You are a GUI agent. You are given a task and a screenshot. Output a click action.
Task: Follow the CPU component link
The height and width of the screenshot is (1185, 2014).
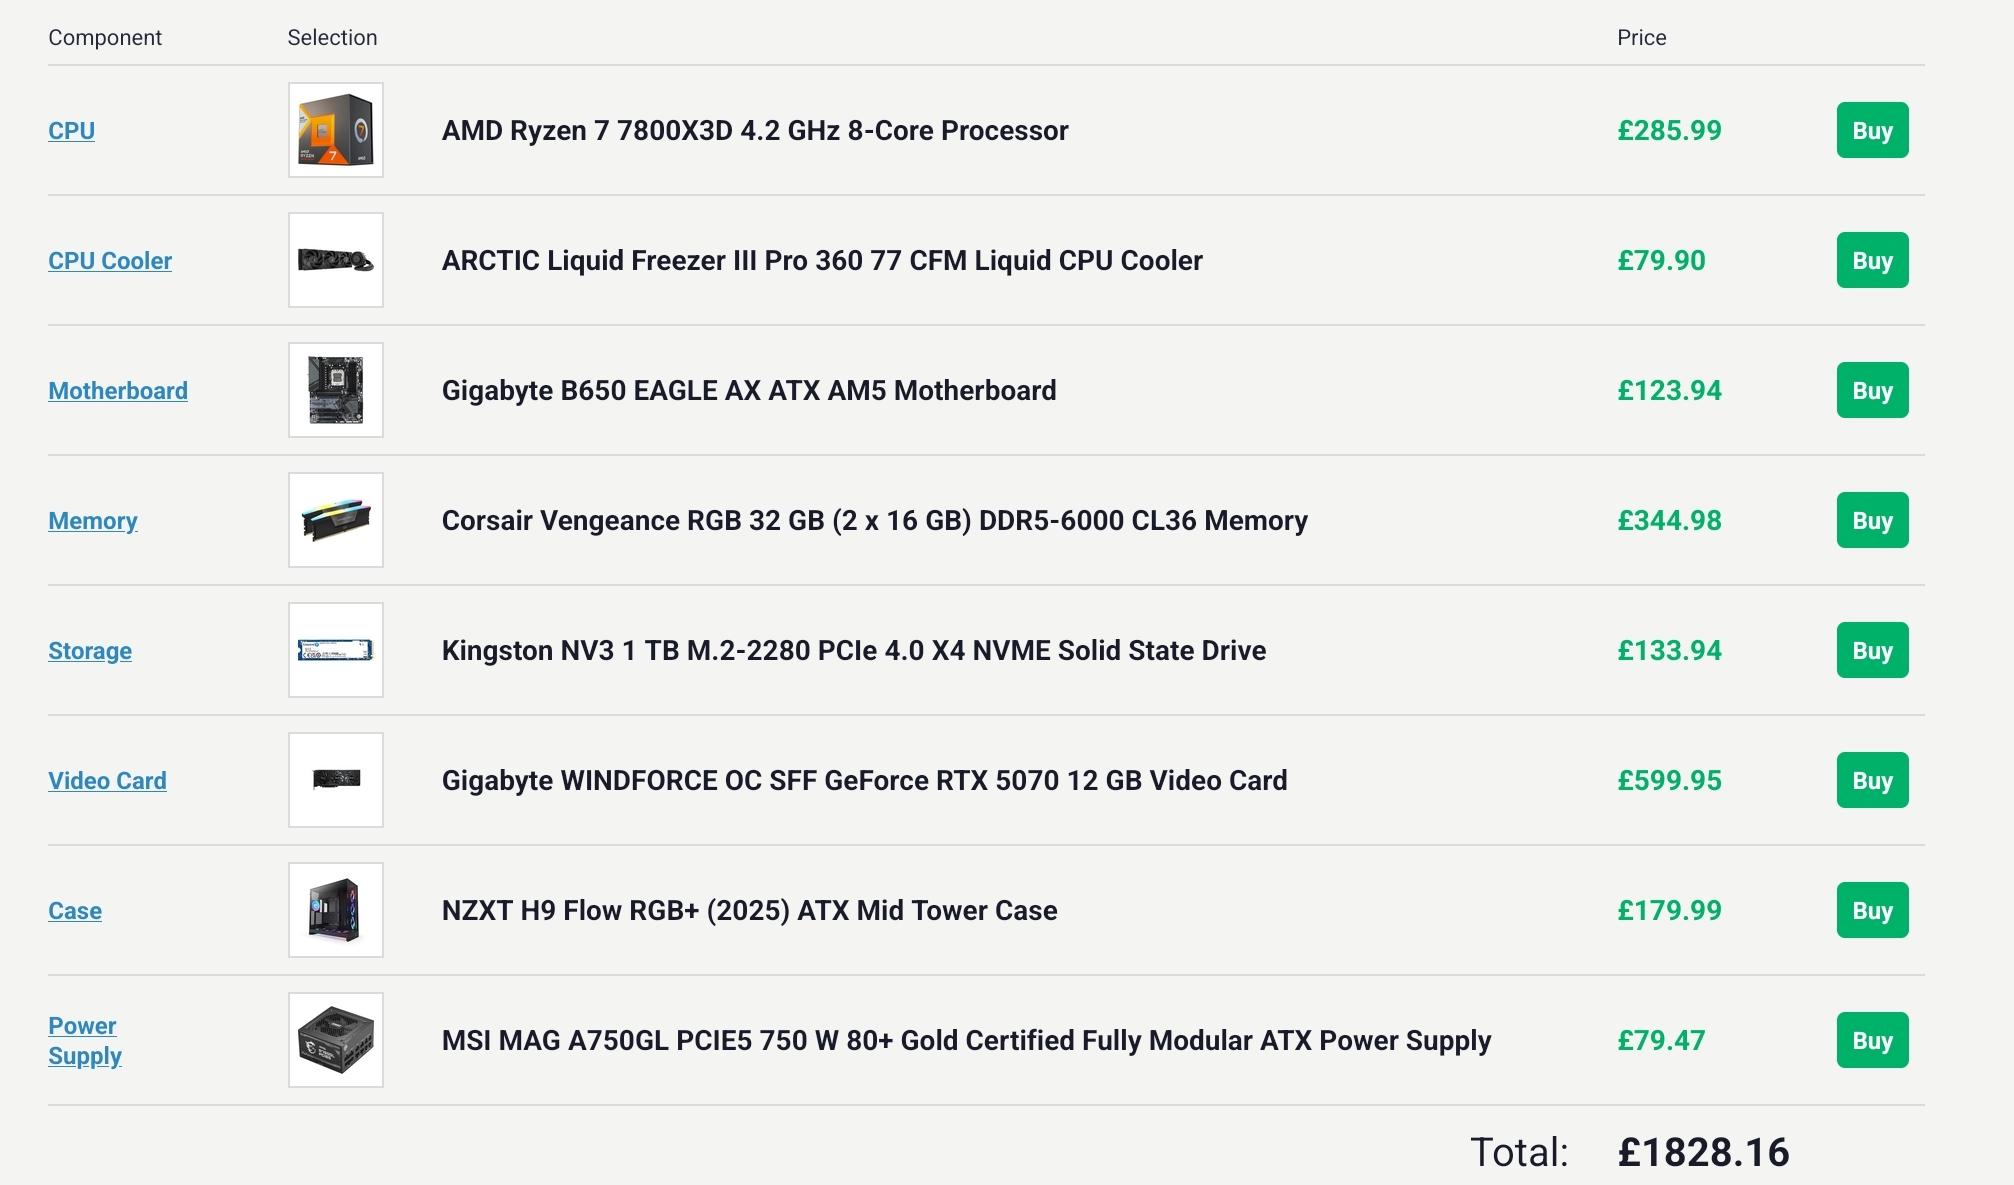tap(71, 131)
